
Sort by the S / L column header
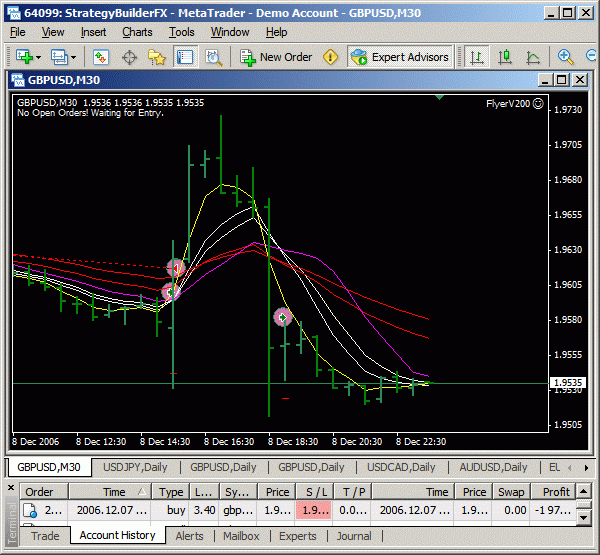click(x=315, y=492)
